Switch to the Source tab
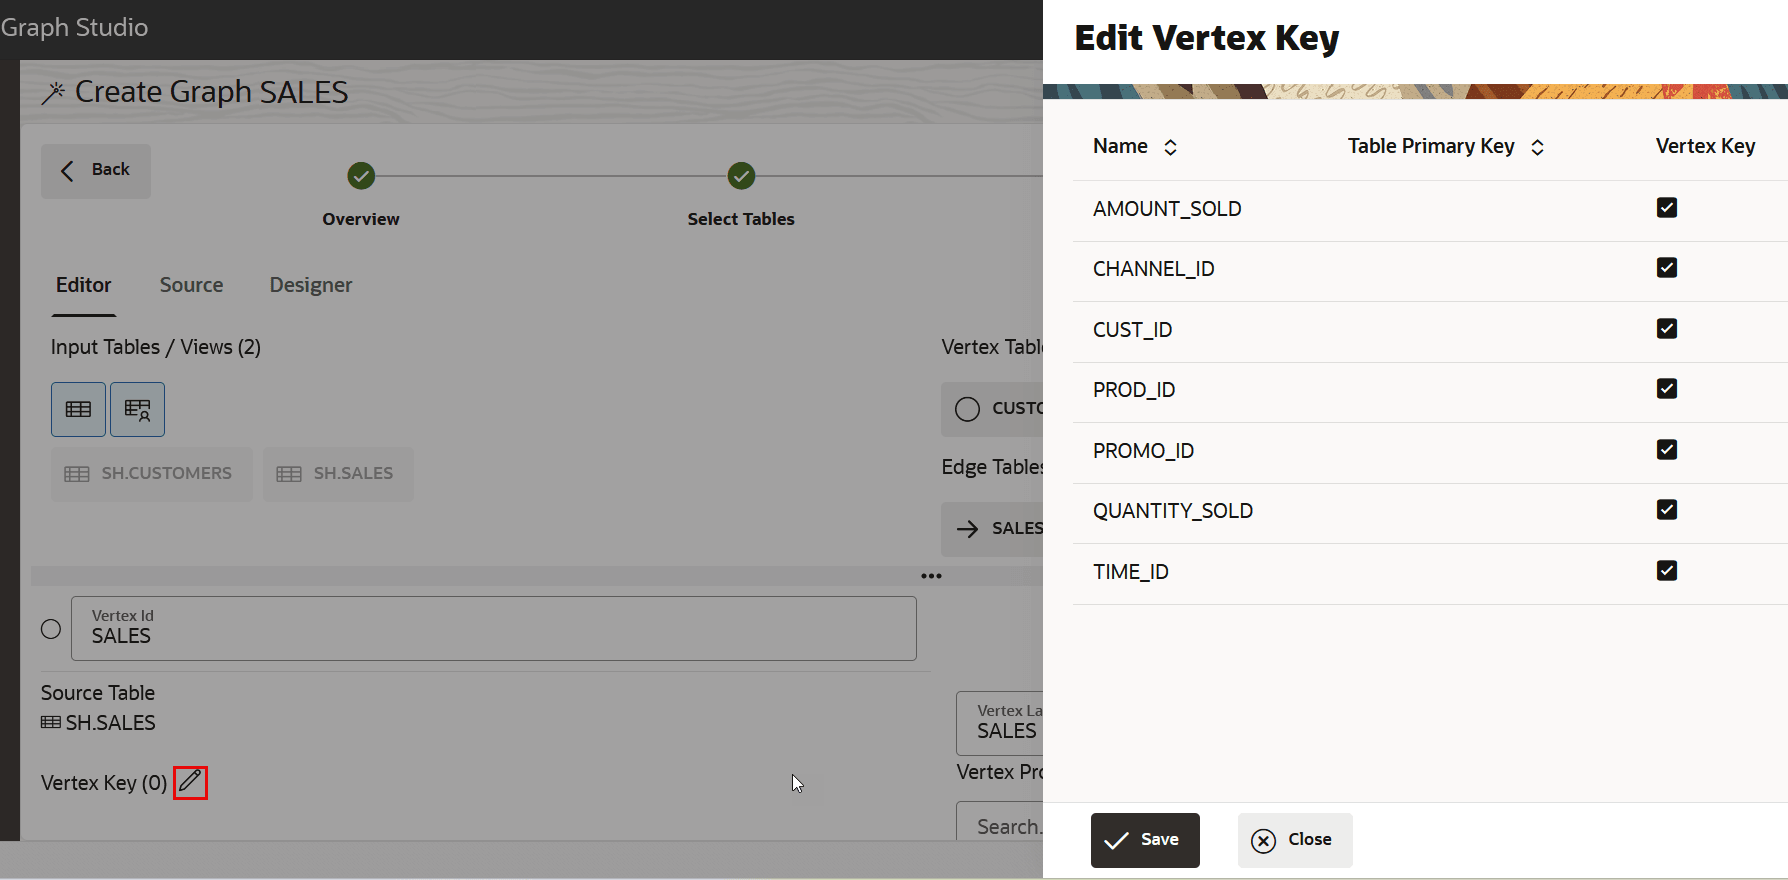The image size is (1788, 880). [x=191, y=285]
